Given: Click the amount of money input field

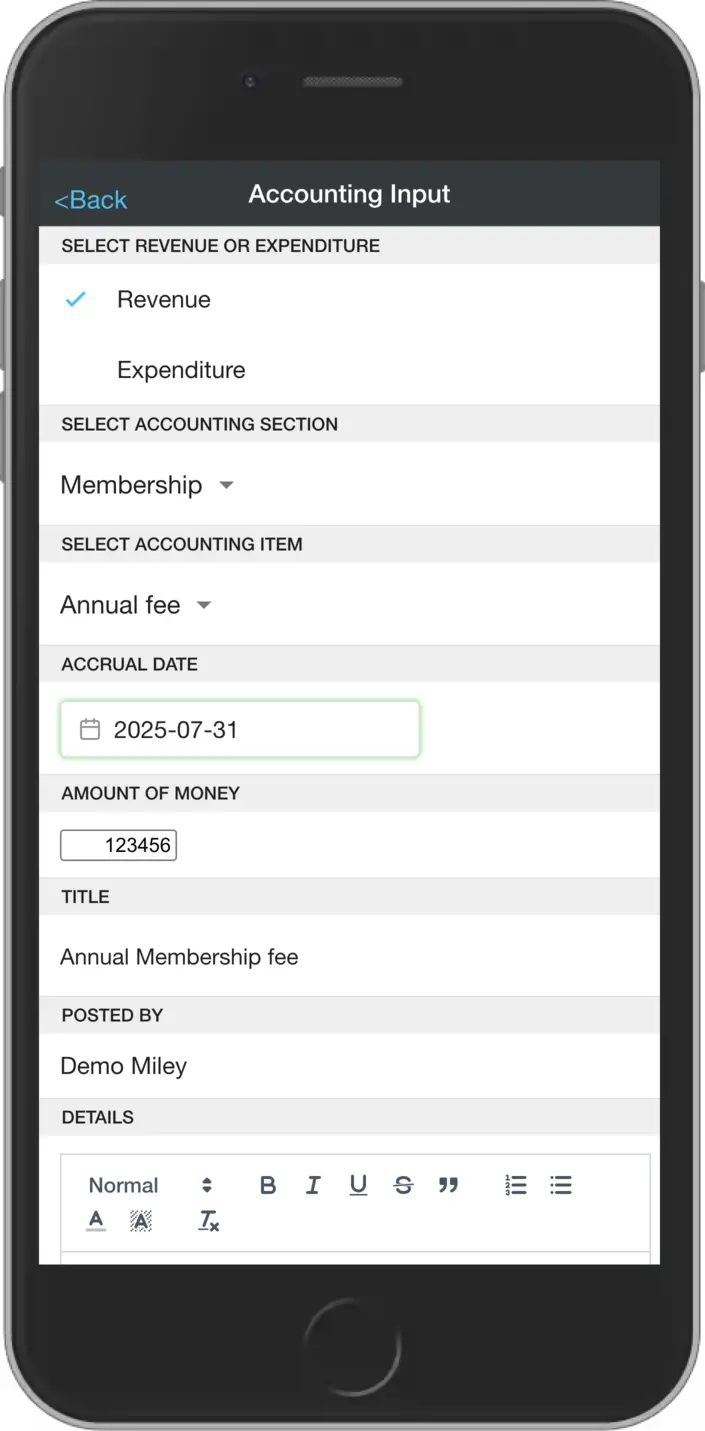Looking at the screenshot, I should pos(118,845).
